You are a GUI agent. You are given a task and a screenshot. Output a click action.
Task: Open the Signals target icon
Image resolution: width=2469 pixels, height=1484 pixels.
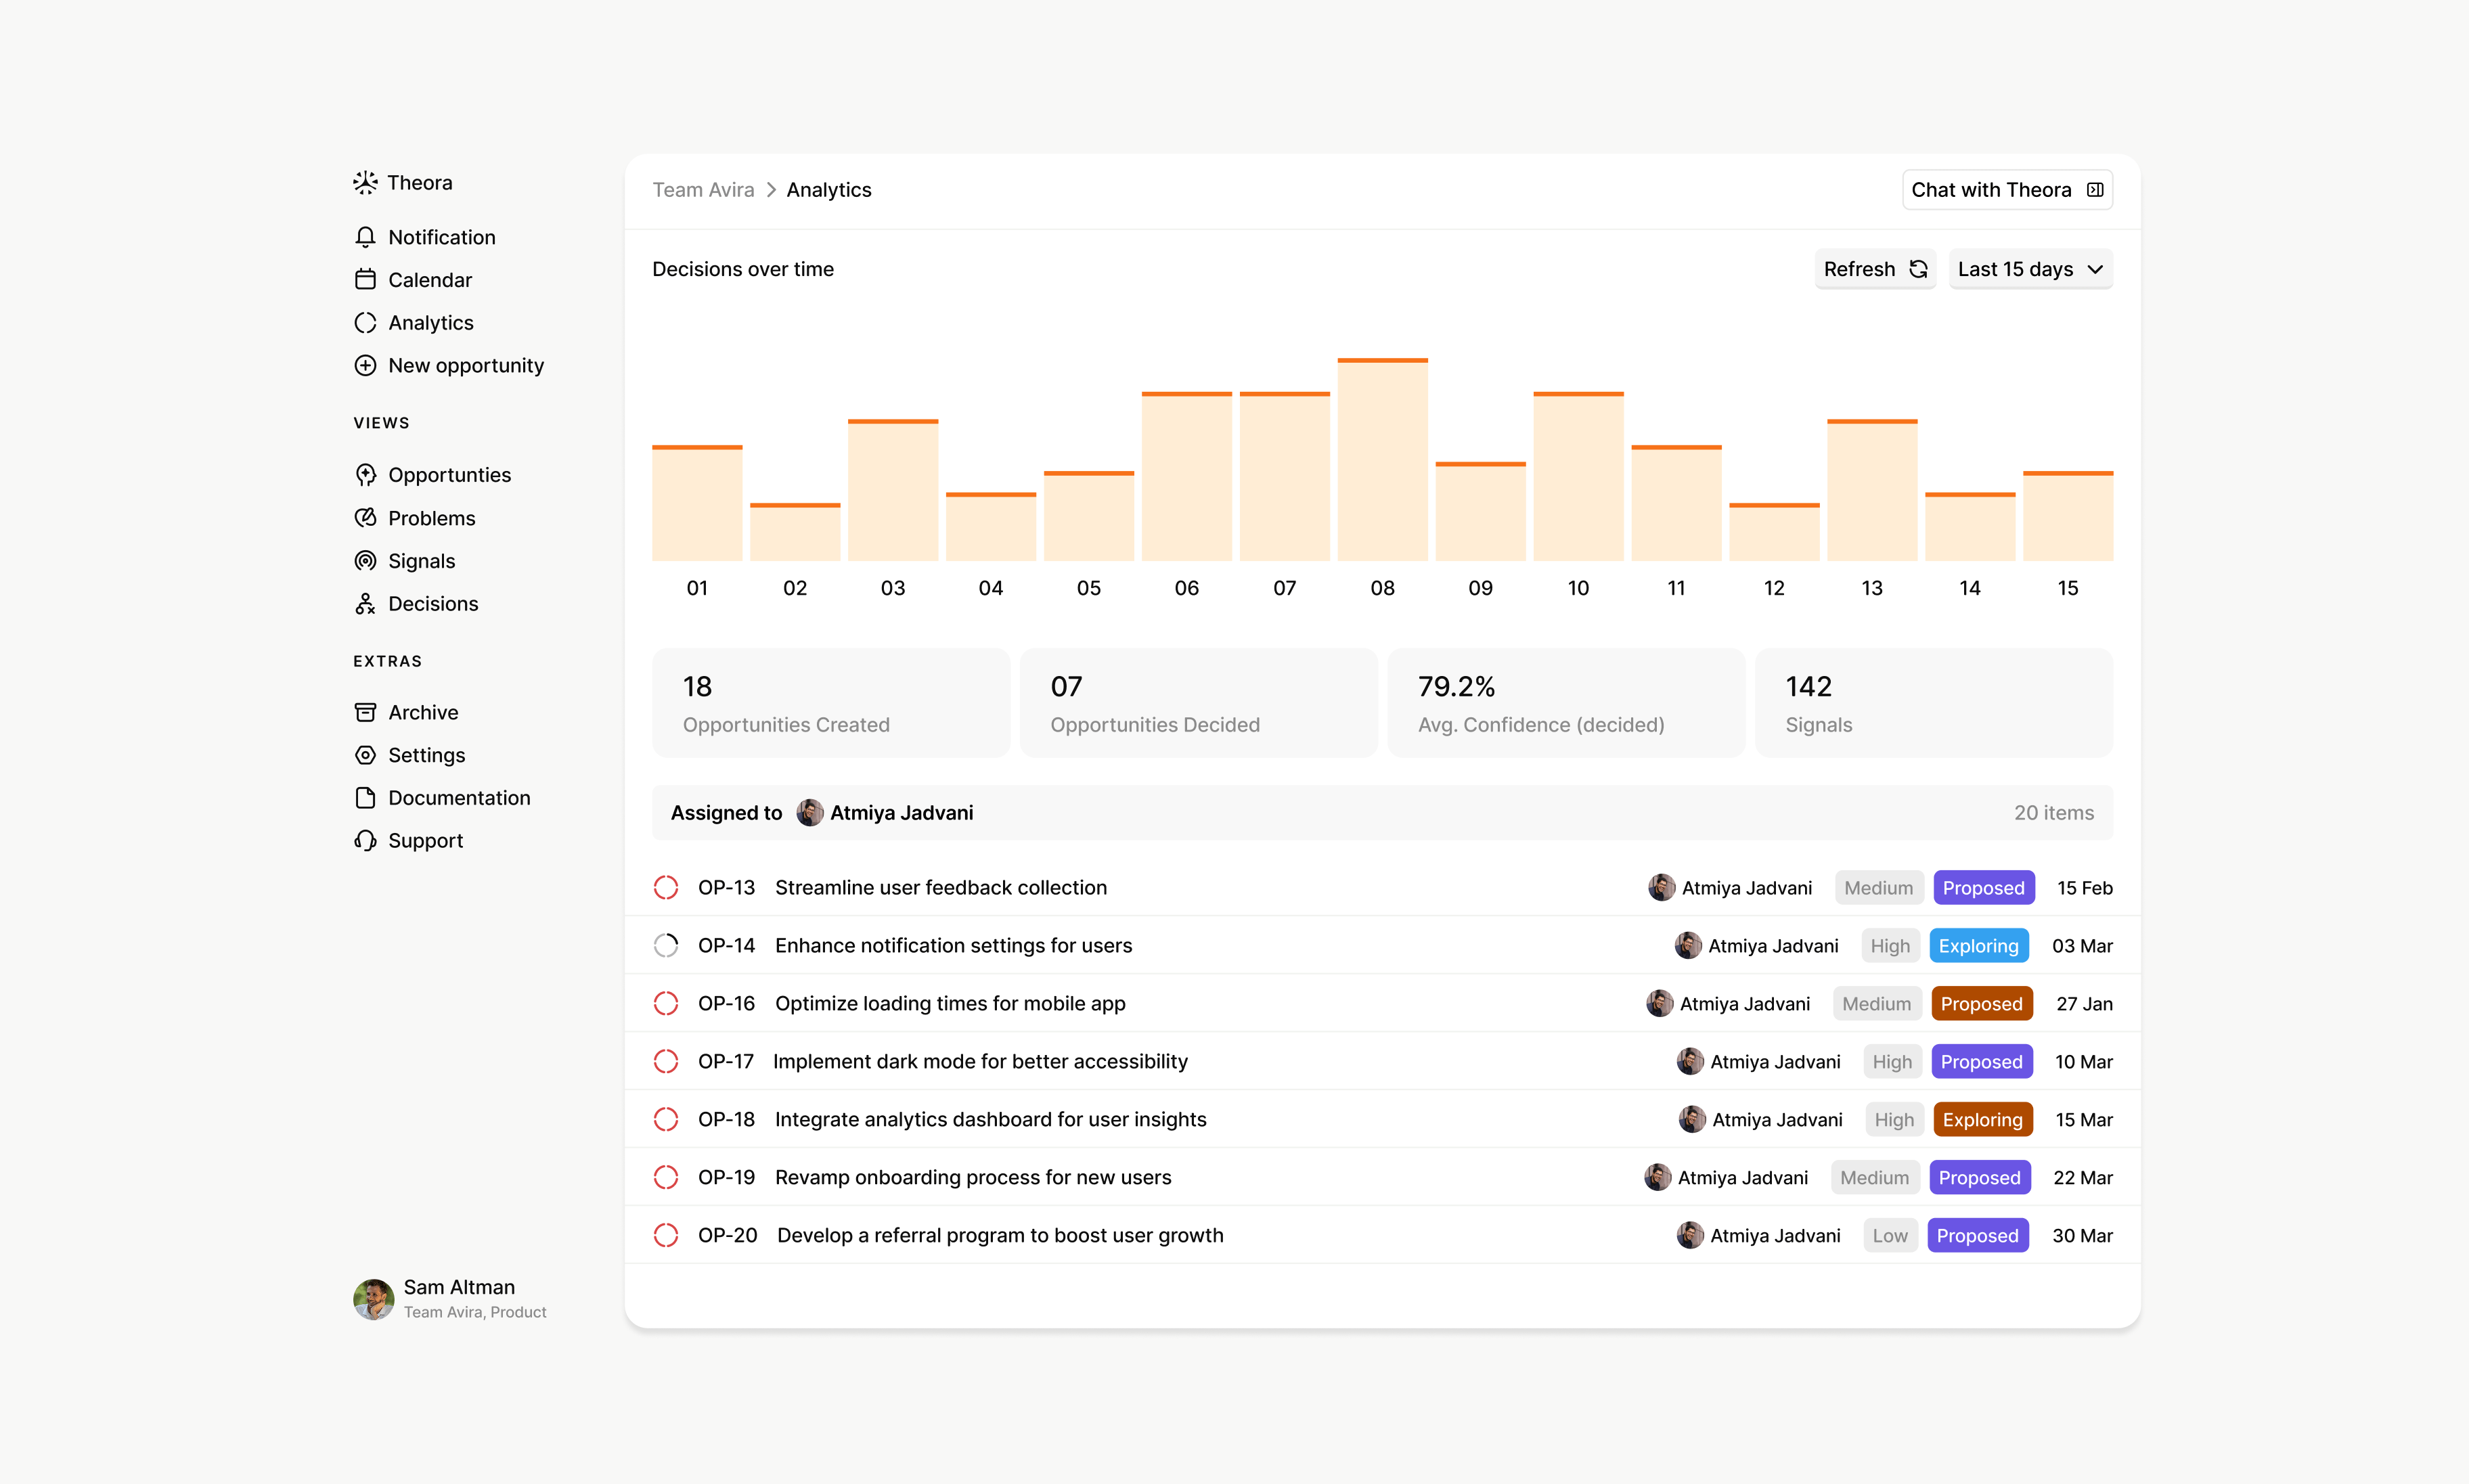pyautogui.click(x=366, y=560)
